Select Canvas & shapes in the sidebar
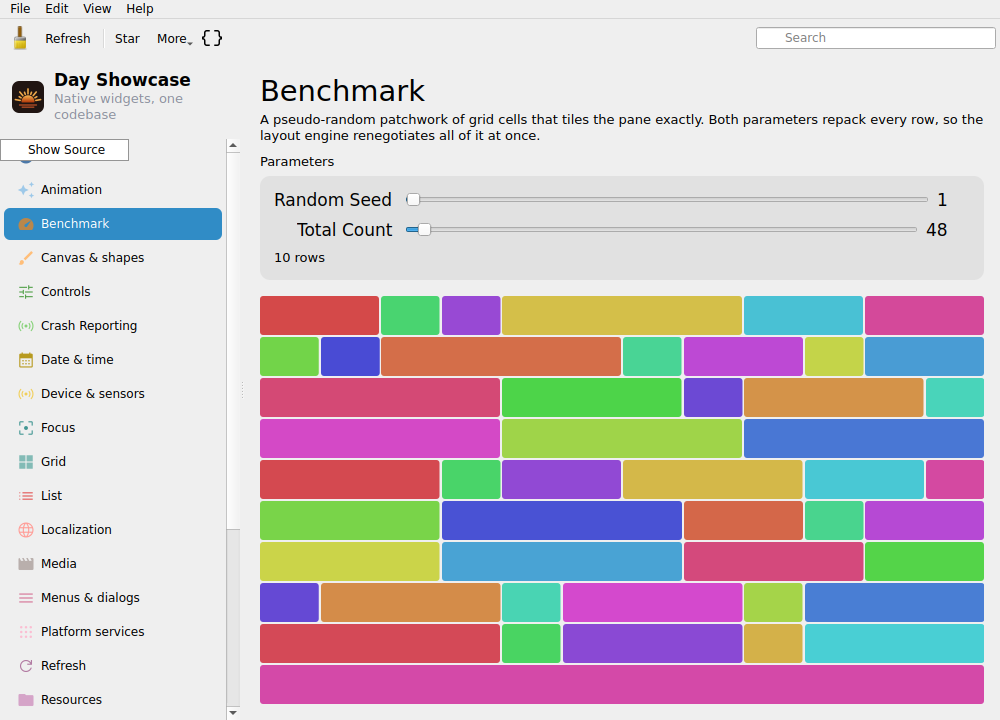Screen dimensions: 1000x720 coord(113,258)
